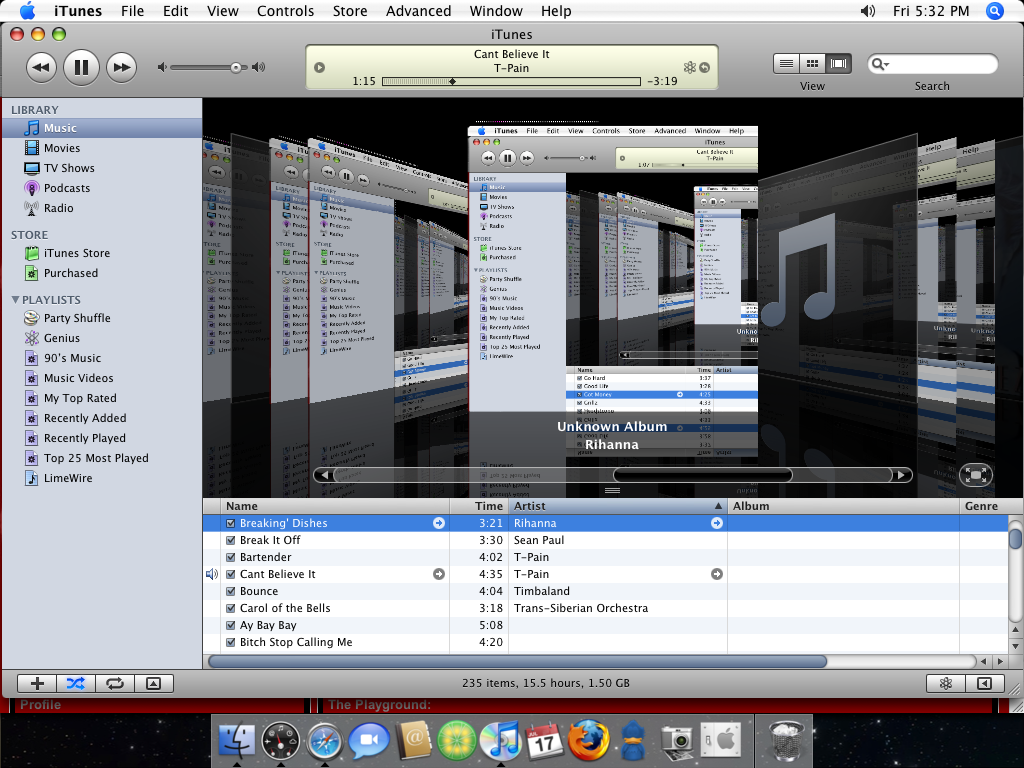Click the arrow beside Breaking' Dishes name
Viewport: 1024px width, 768px height.
pyautogui.click(x=439, y=523)
